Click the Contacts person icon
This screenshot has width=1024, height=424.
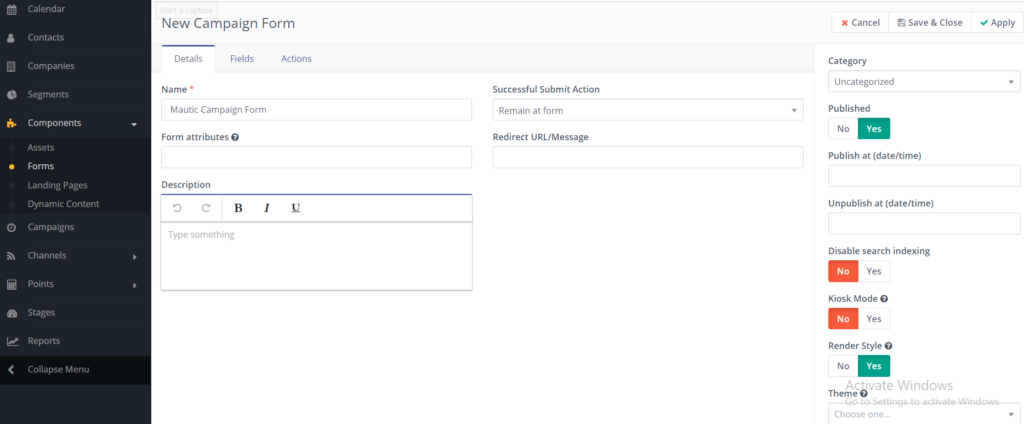tap(11, 38)
